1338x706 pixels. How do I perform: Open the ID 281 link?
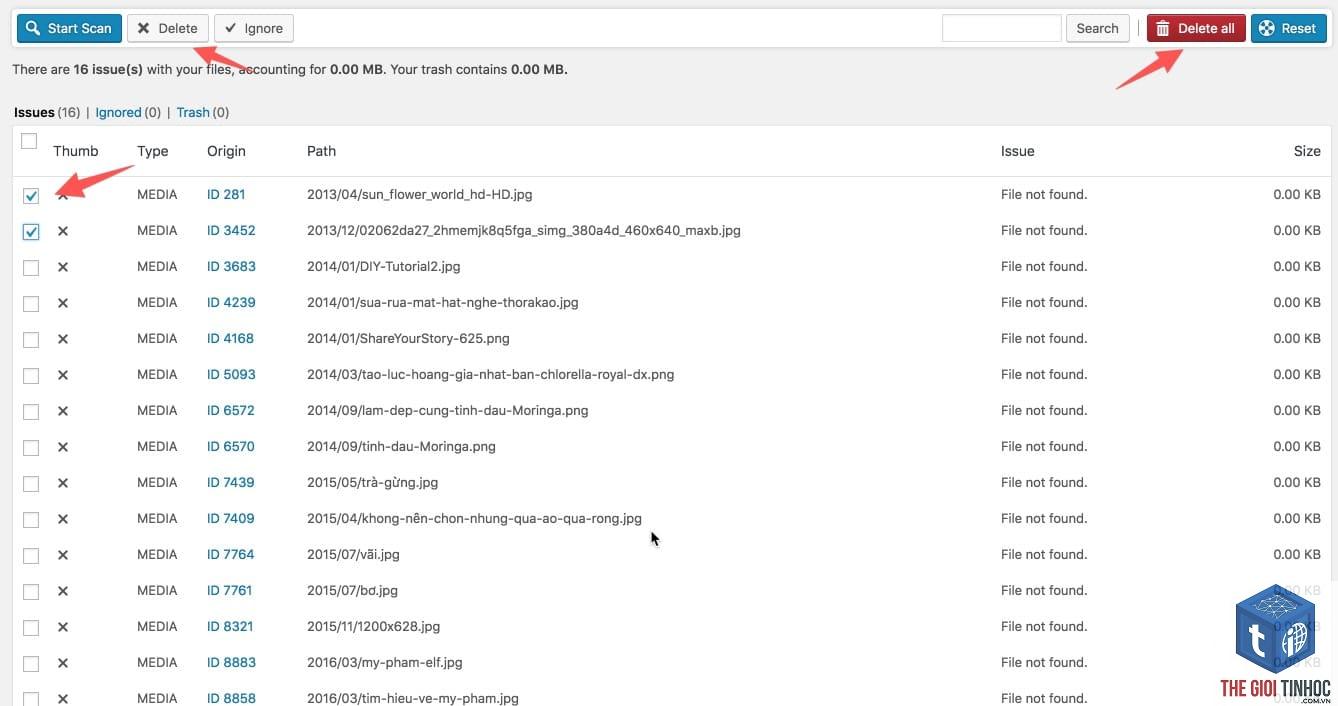tap(226, 194)
